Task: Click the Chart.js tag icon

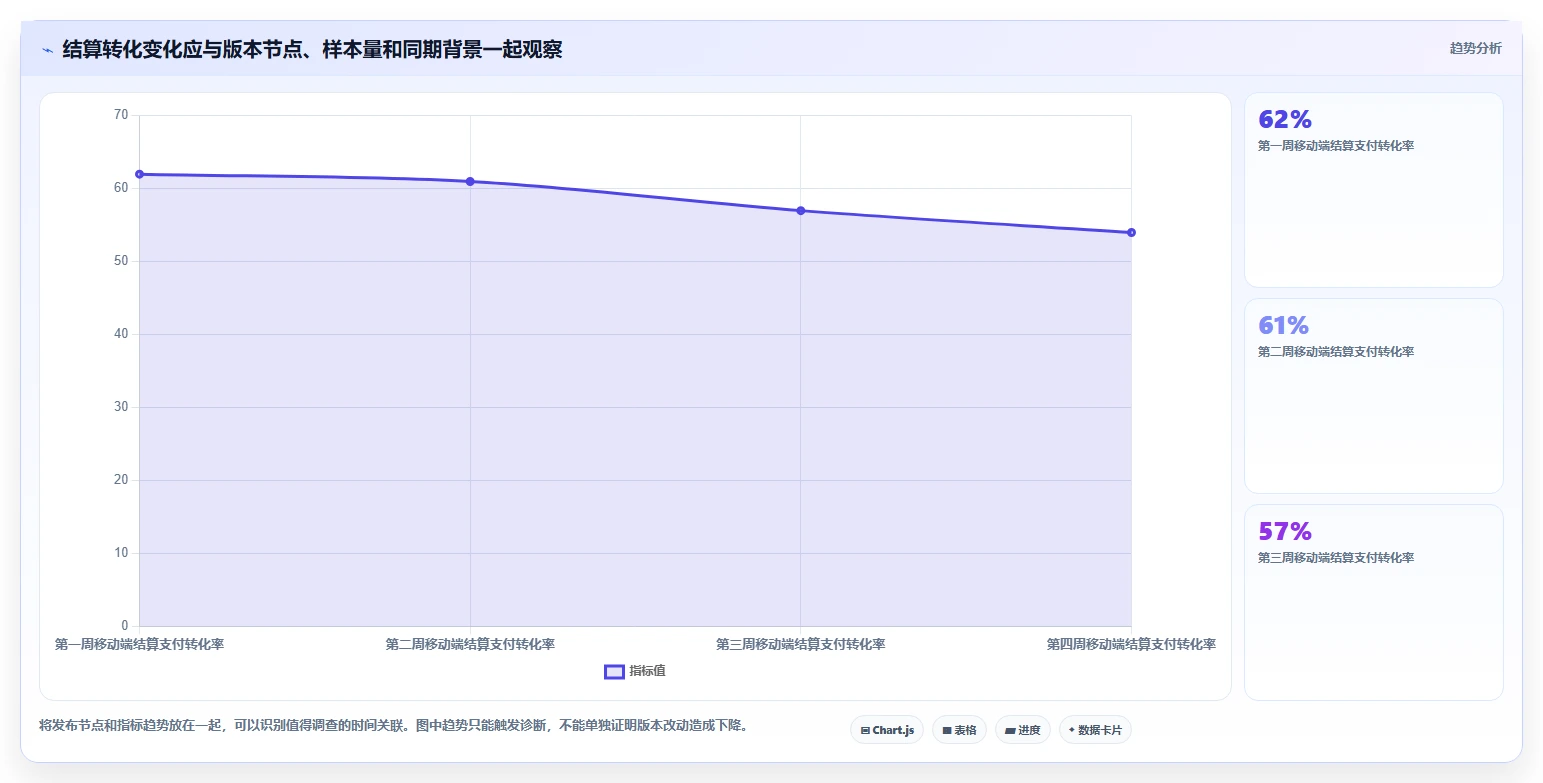Action: coord(865,731)
